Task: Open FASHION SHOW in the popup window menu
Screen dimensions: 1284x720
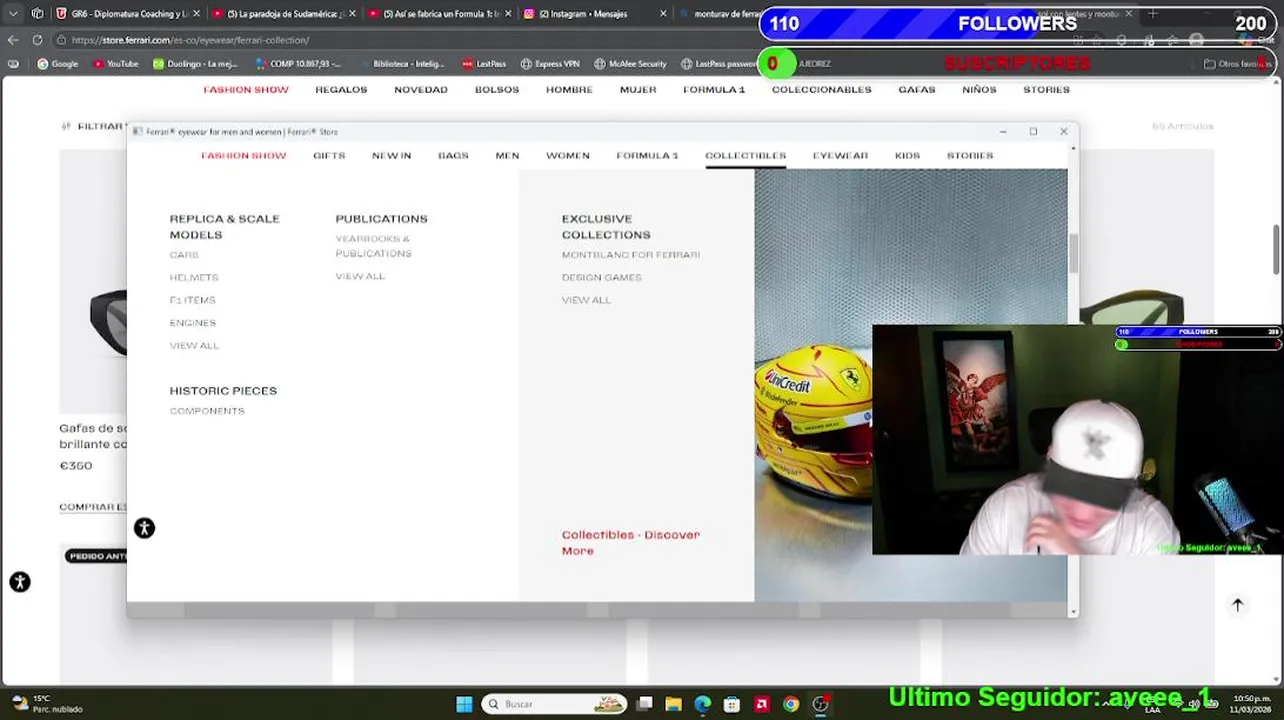Action: click(243, 156)
